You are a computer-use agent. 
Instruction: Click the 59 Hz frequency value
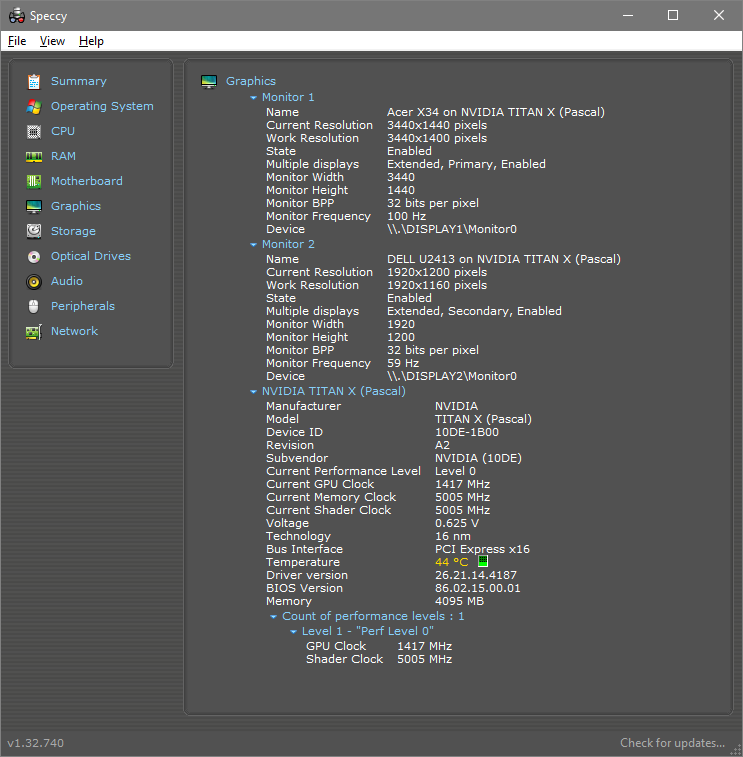(403, 364)
